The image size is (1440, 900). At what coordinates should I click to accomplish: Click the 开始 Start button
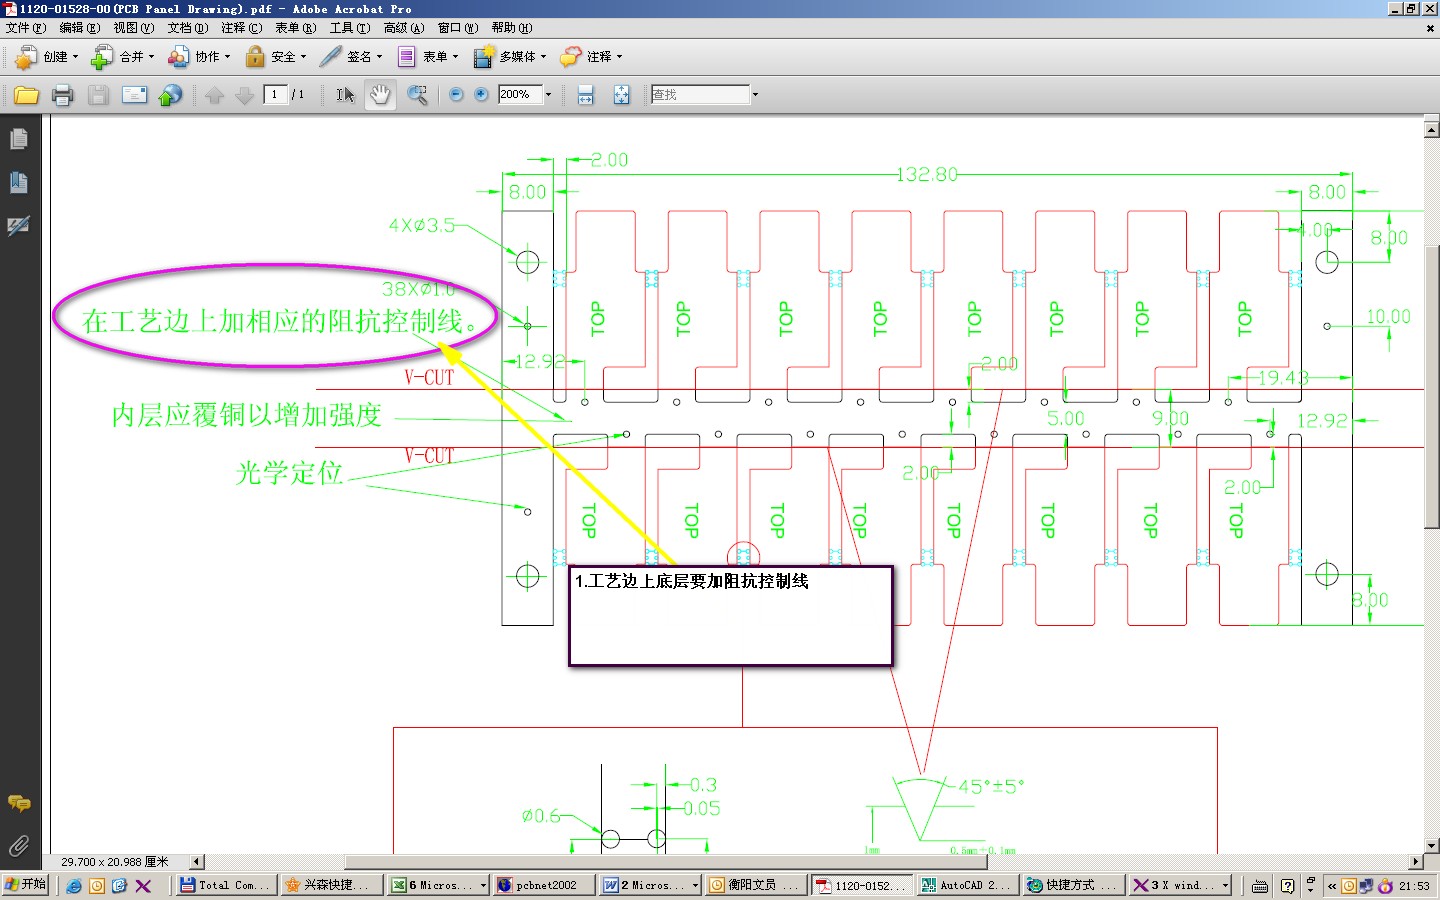tap(25, 885)
